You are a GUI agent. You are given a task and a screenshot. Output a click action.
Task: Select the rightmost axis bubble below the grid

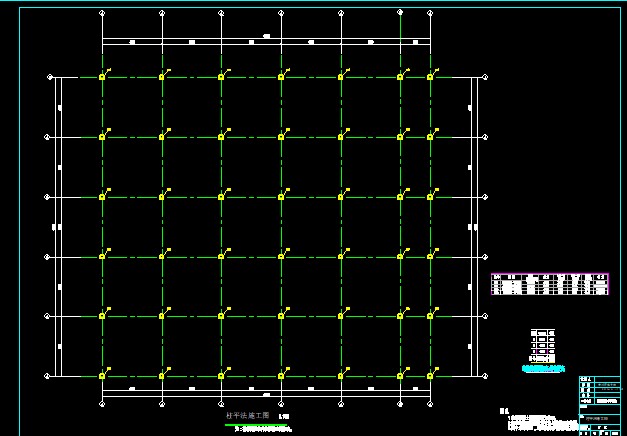coord(430,404)
